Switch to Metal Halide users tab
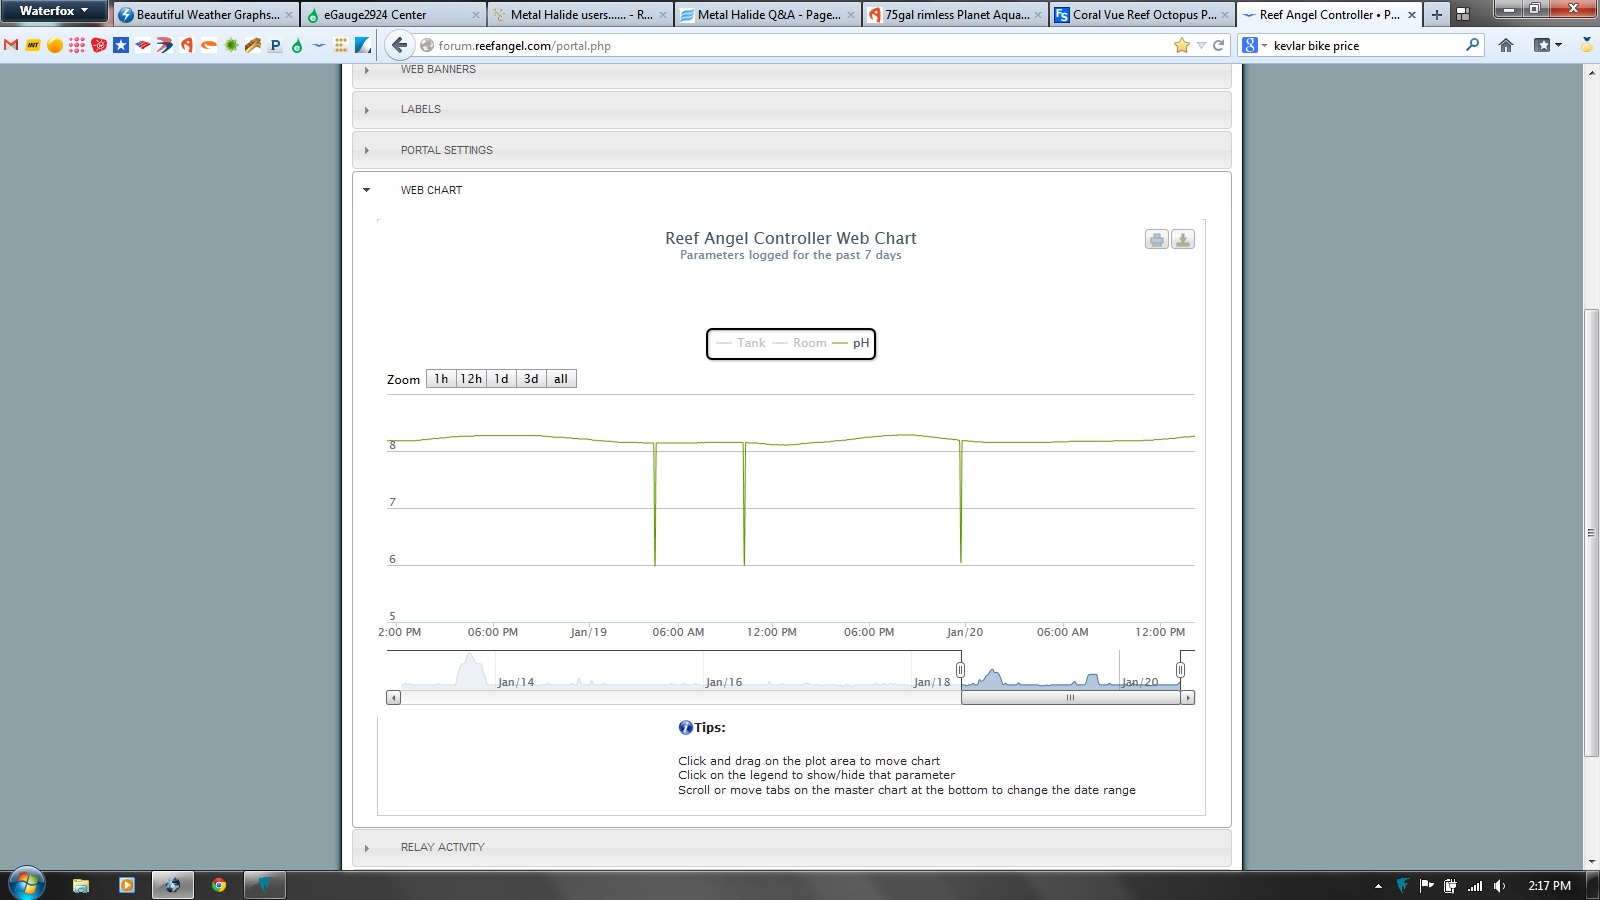 (579, 15)
